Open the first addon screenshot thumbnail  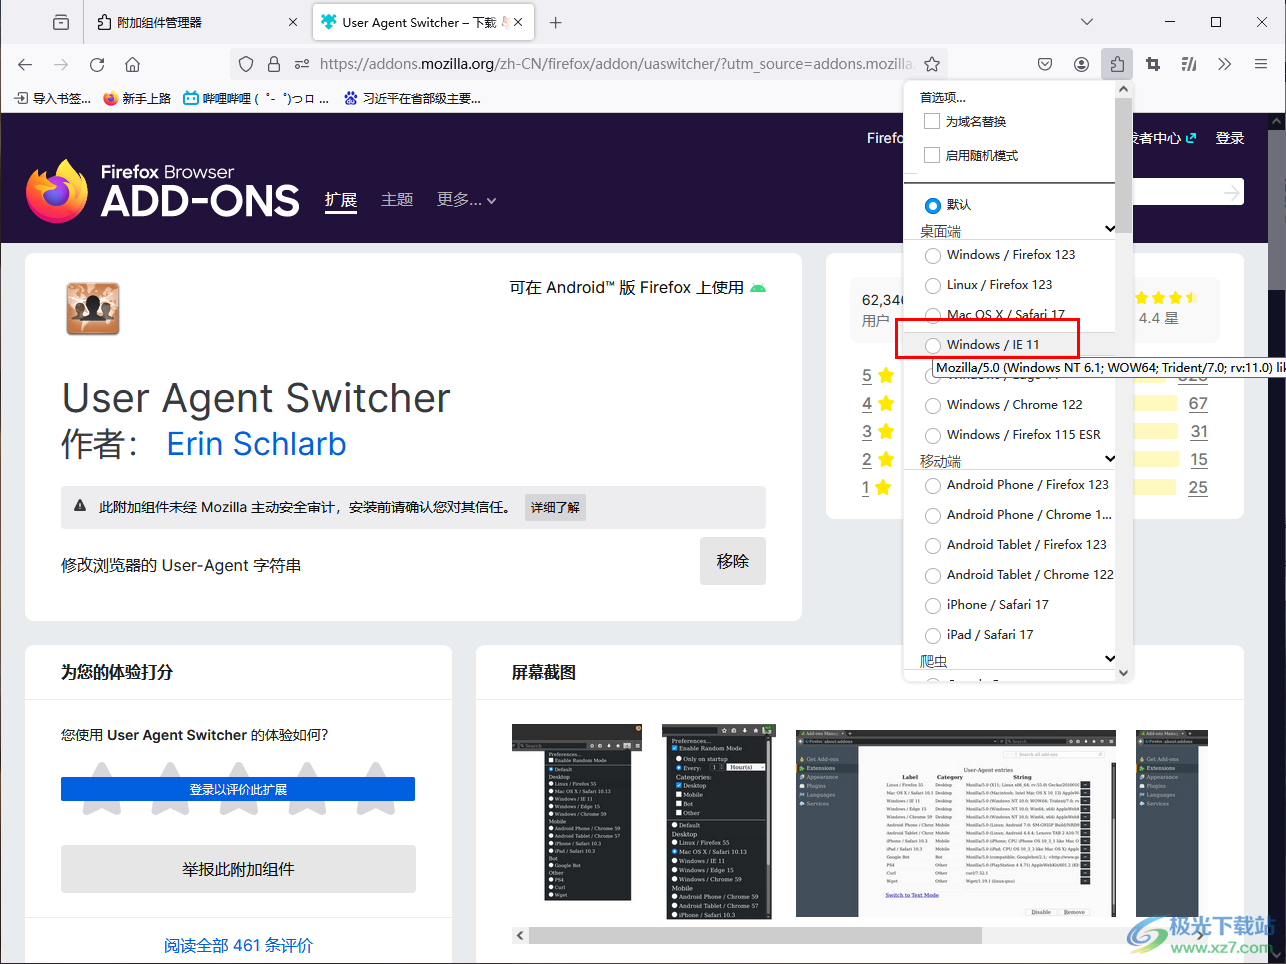[x=577, y=812]
